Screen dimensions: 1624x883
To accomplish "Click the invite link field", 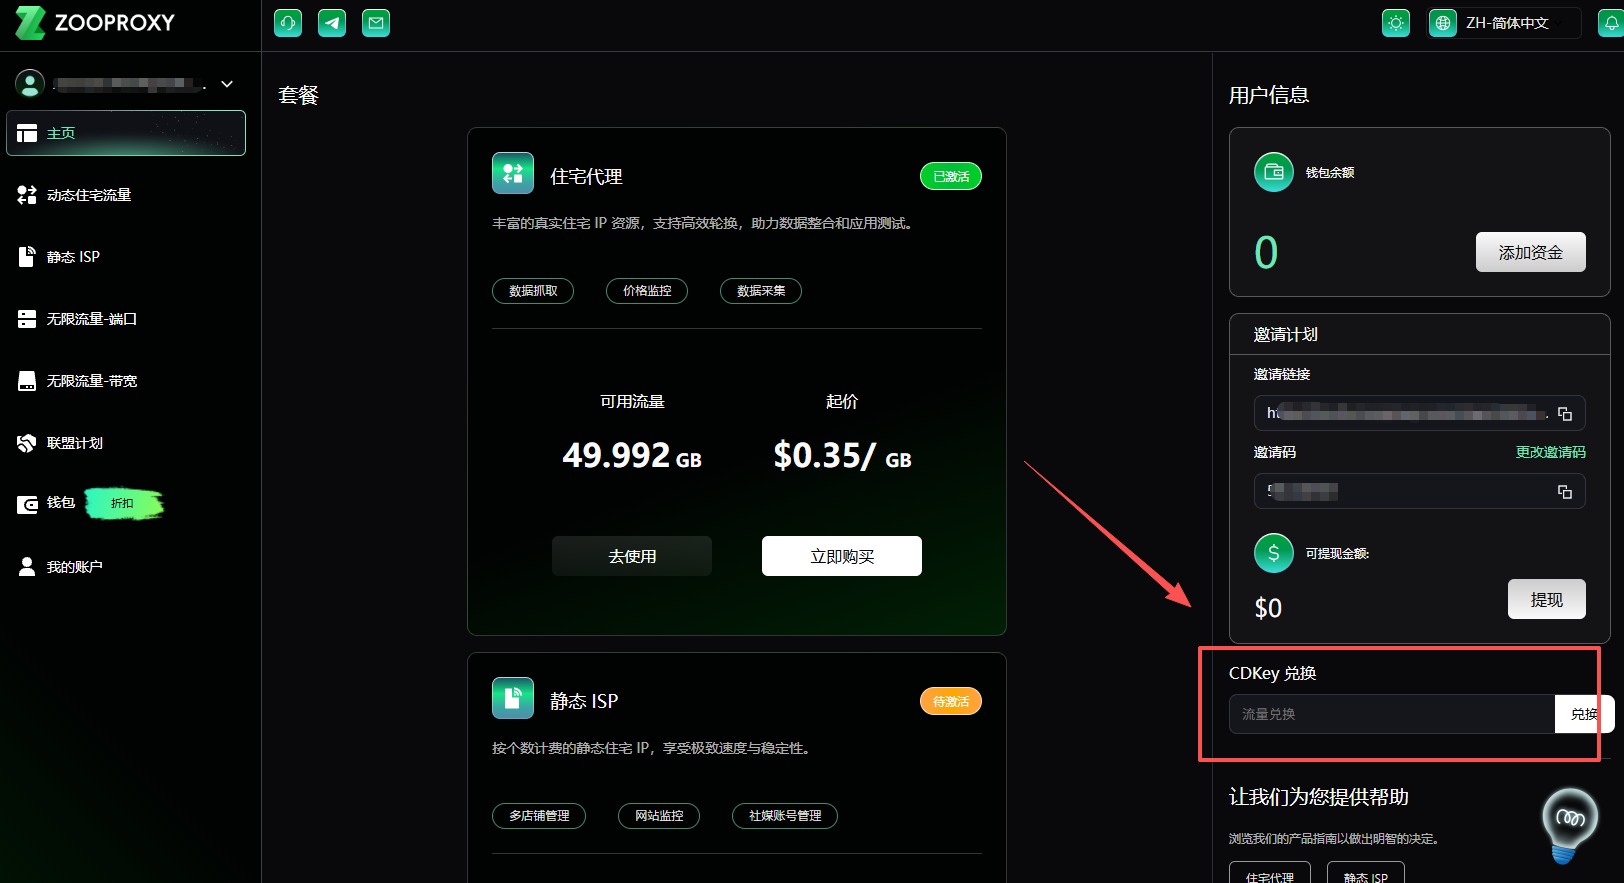I will tap(1420, 413).
